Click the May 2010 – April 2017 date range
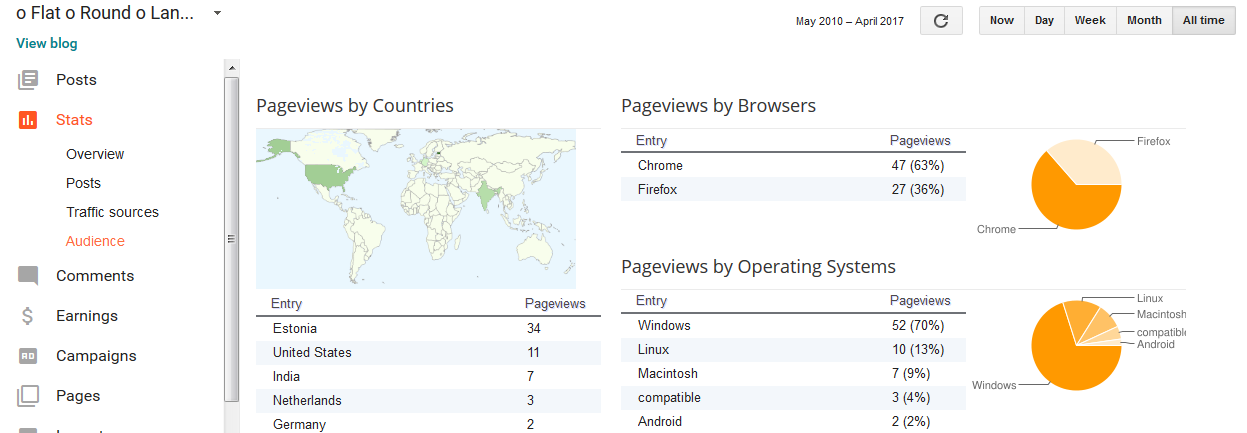Screen dimensions: 1247x433 [850, 21]
